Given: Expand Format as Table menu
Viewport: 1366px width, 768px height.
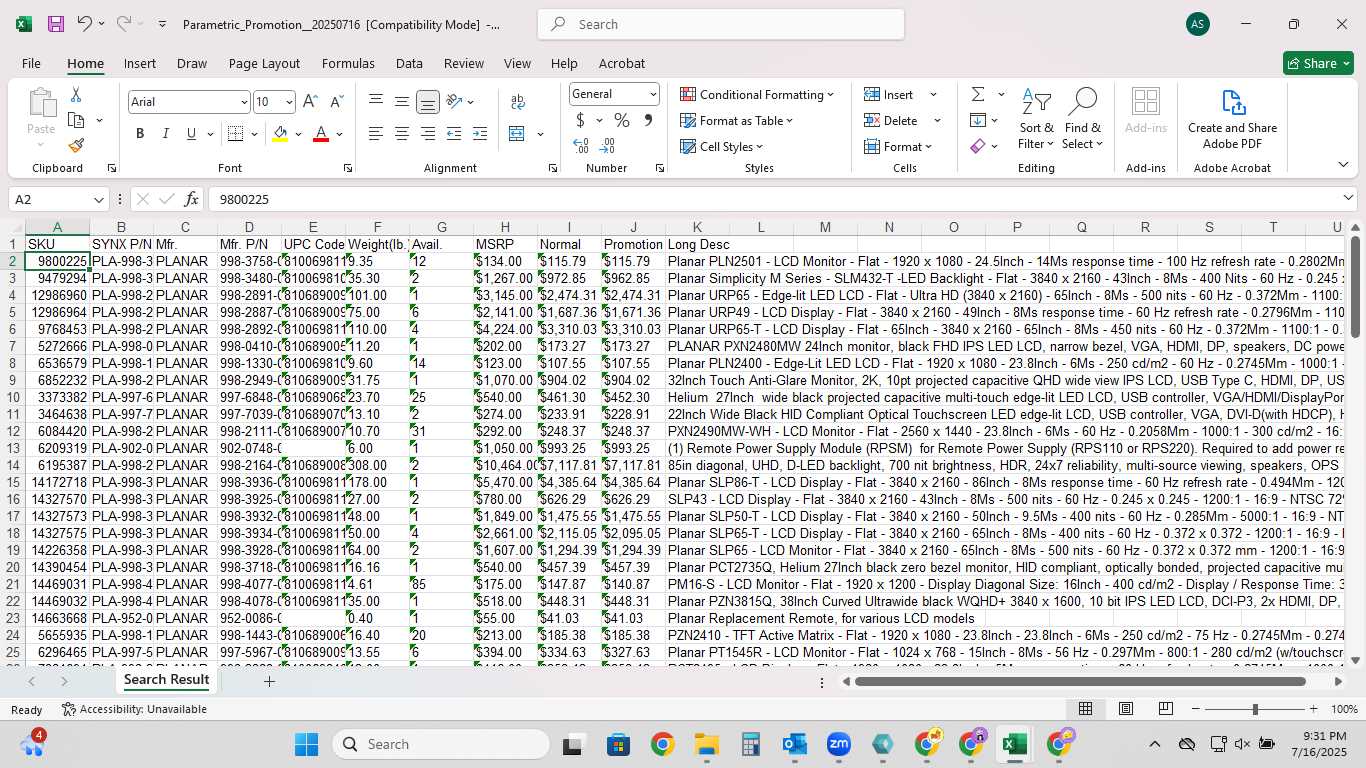Looking at the screenshot, I should (737, 120).
